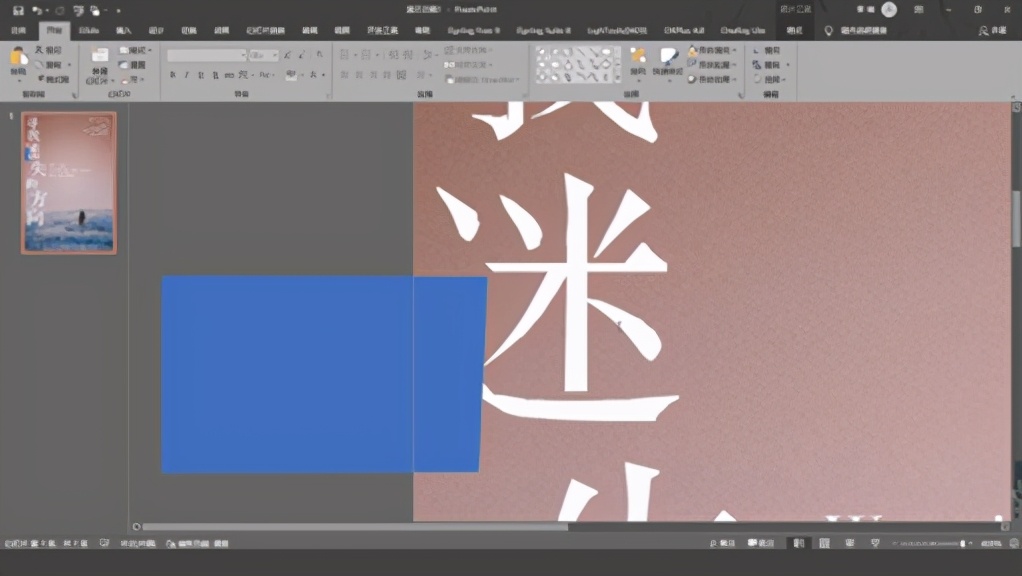Save the presentation from the quick access toolbar
Screen dimensions: 1022x576
18,10
